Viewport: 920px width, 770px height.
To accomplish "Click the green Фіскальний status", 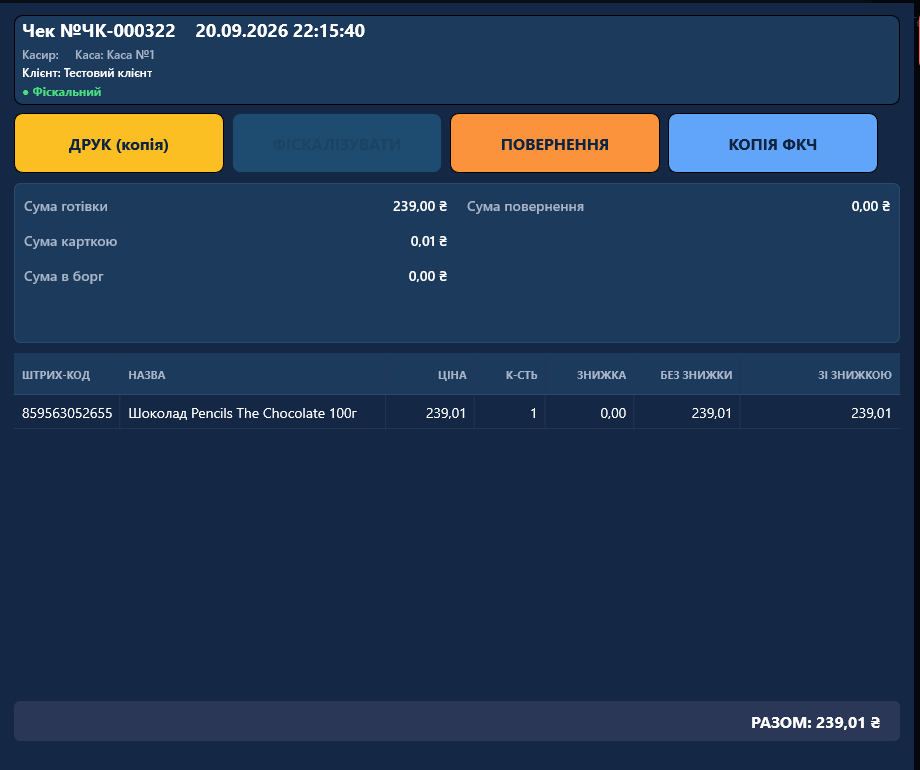I will [x=62, y=92].
